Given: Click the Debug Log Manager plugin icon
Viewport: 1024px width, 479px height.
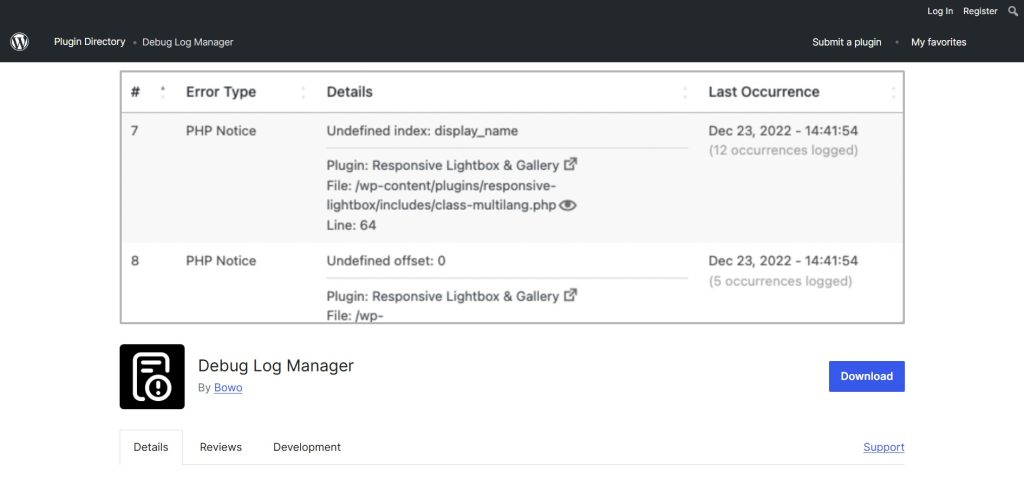Looking at the screenshot, I should click(152, 377).
